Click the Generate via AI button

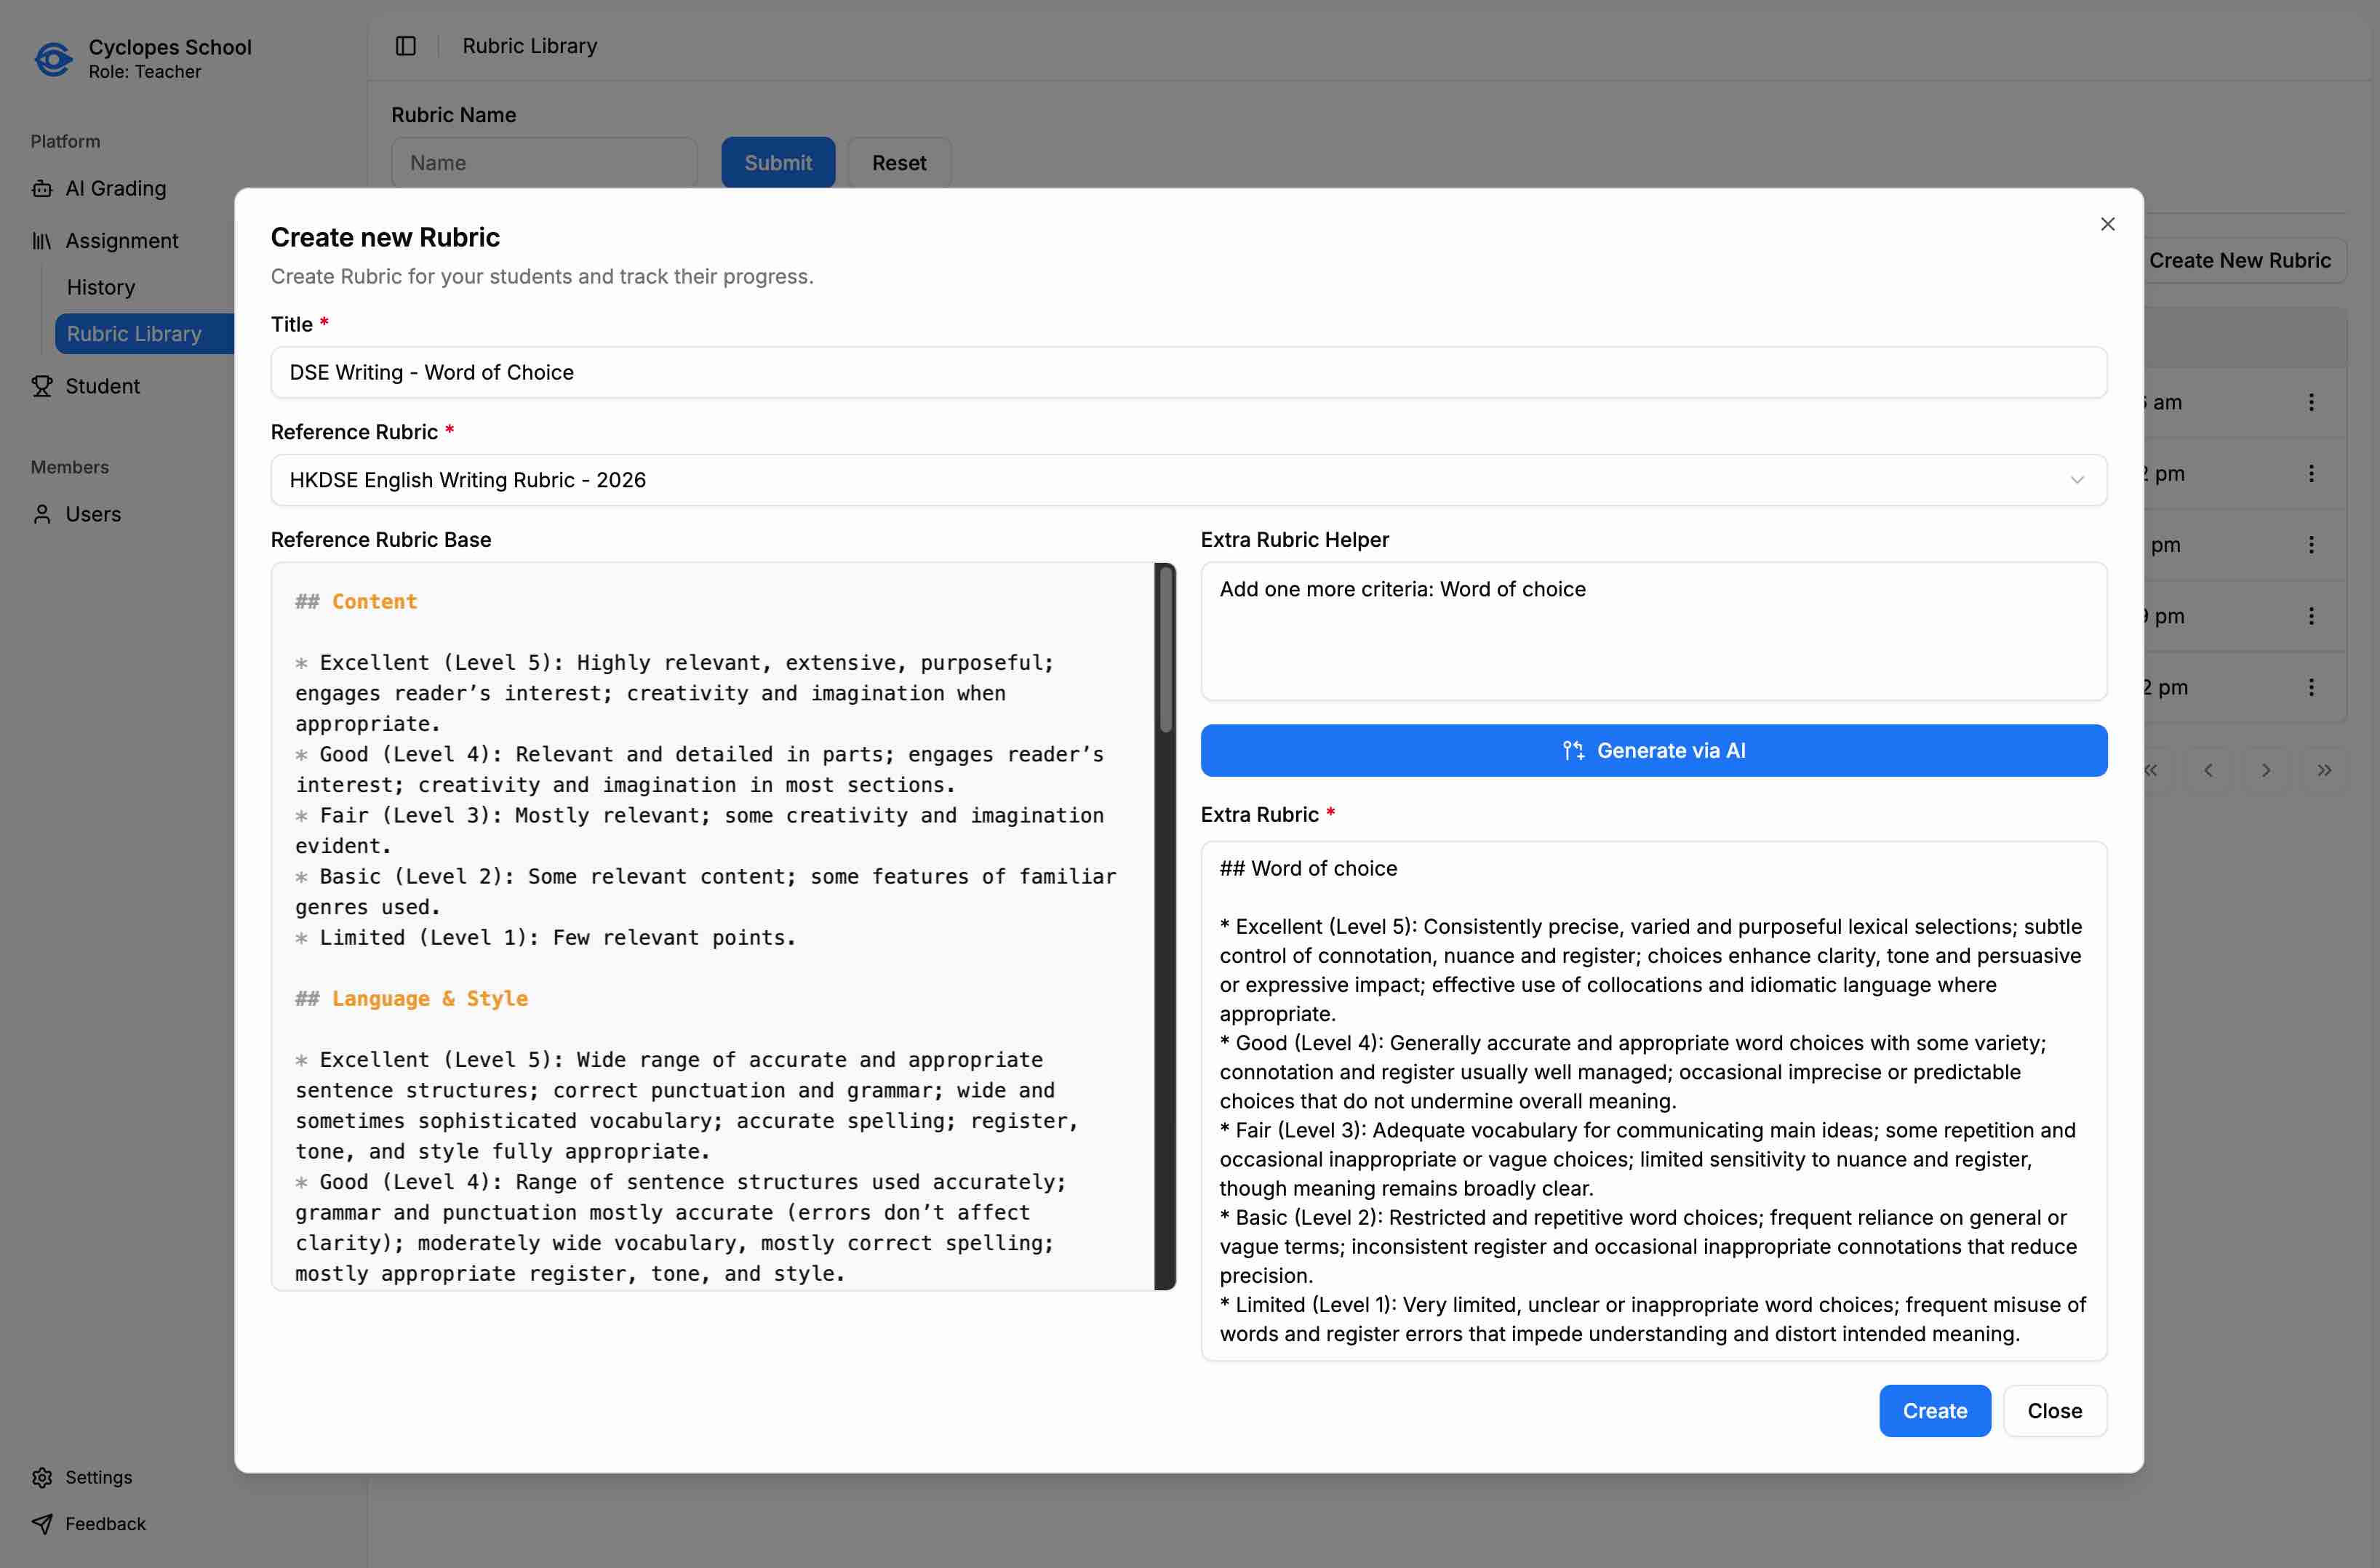(1653, 750)
